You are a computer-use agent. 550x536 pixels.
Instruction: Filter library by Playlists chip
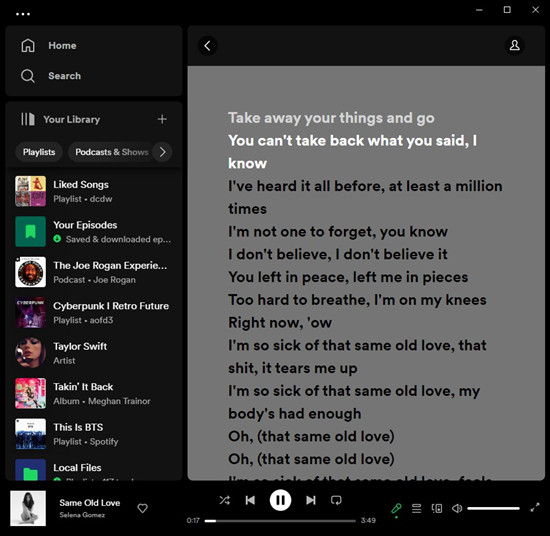coord(39,152)
